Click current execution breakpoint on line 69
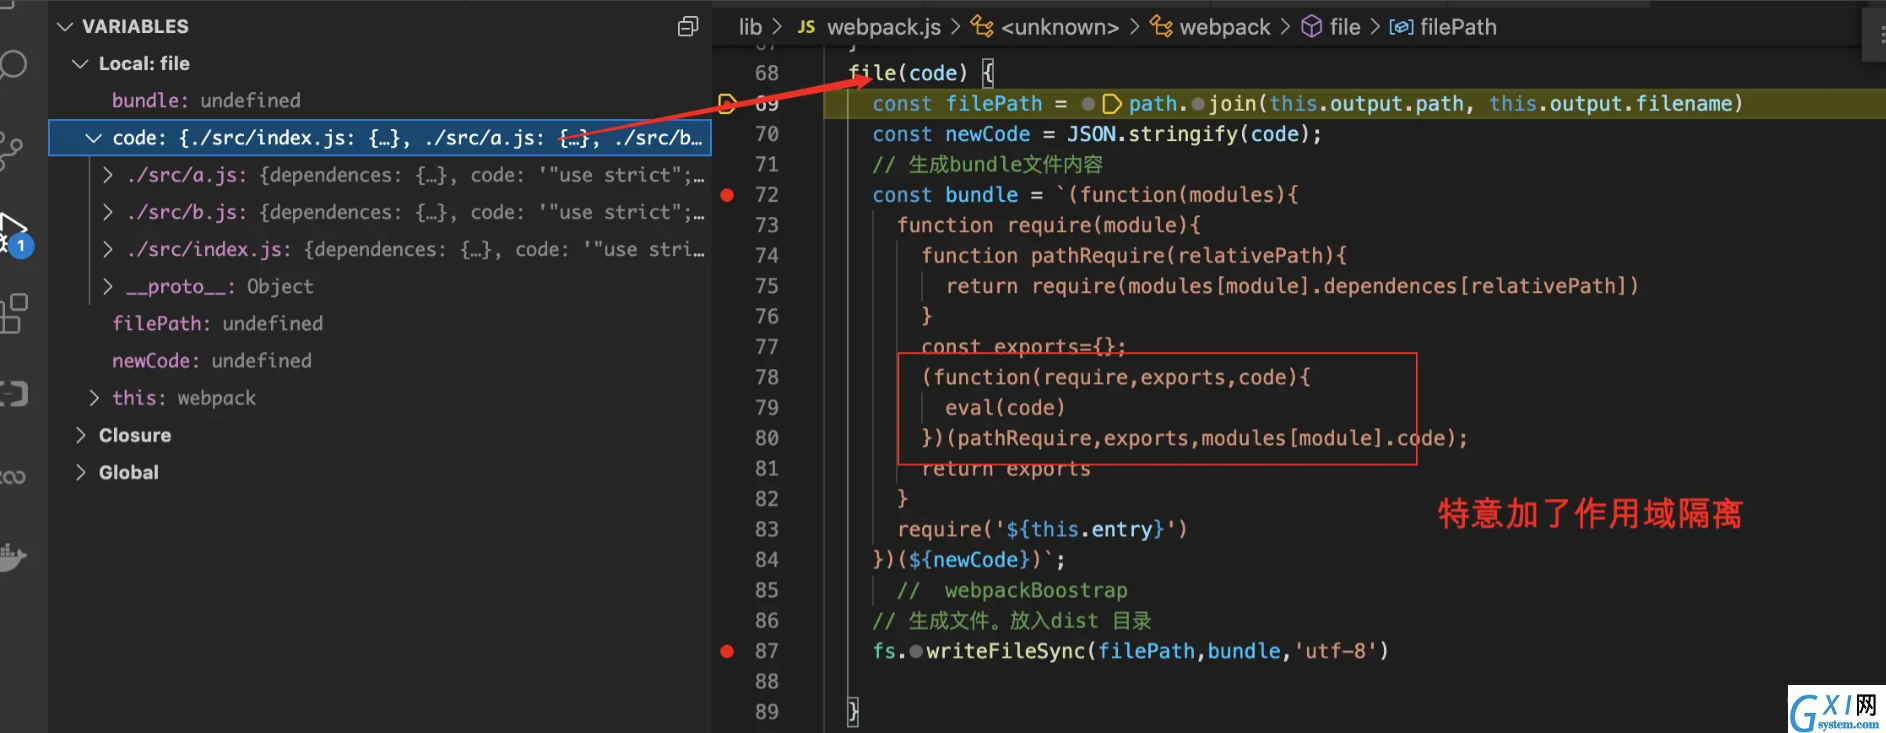 [x=727, y=103]
